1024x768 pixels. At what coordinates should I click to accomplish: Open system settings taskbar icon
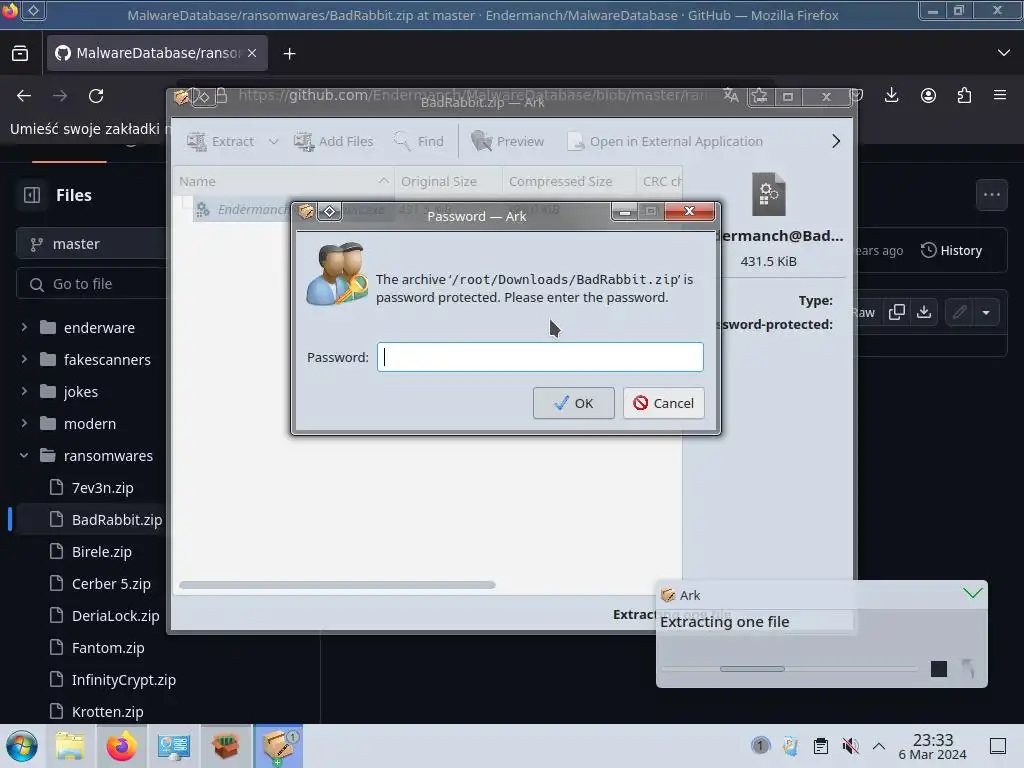[x=174, y=746]
